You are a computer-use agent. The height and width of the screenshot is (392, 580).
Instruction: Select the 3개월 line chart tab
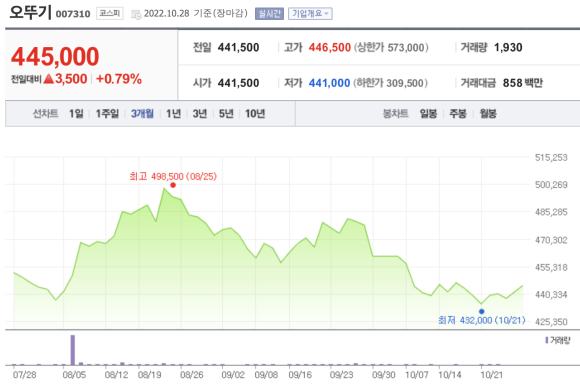[142, 114]
